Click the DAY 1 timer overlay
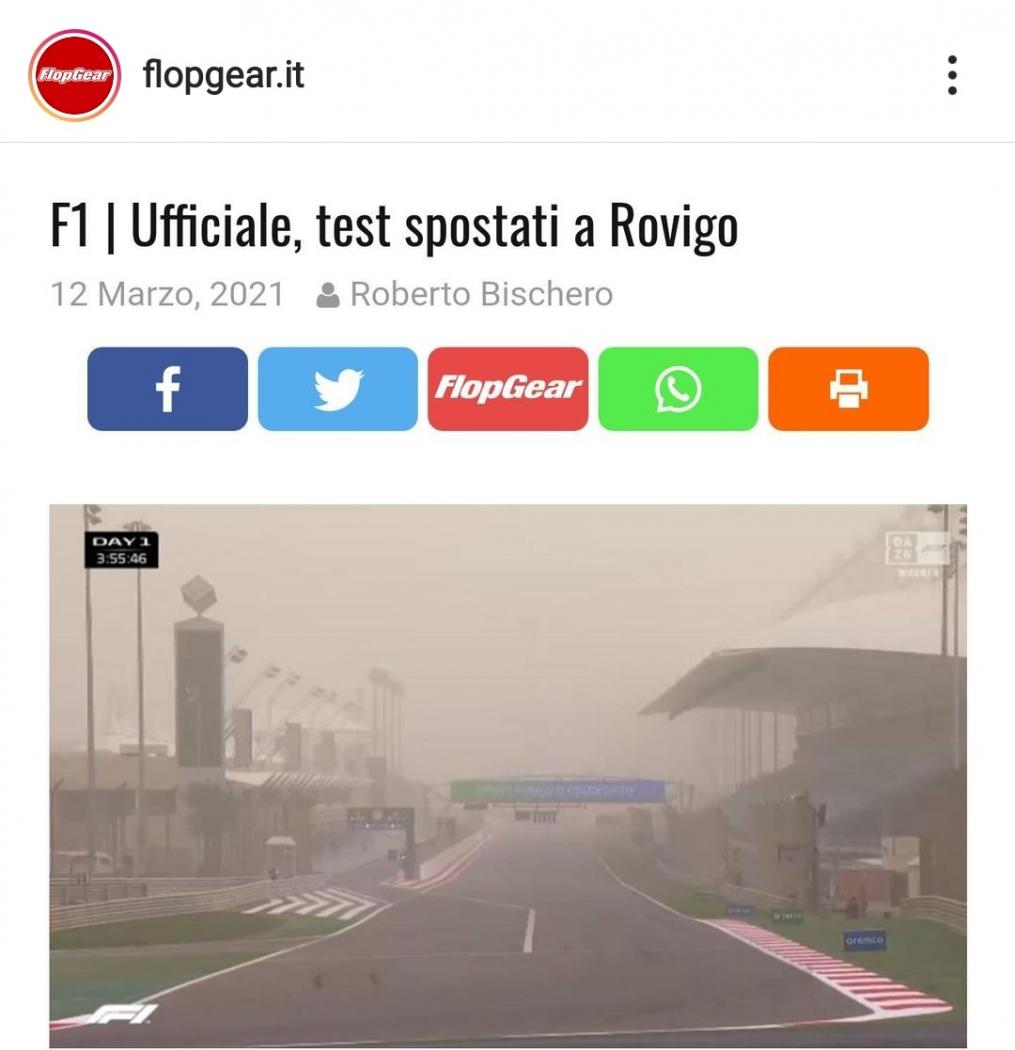Screen dimensions: 1015x1050 click(x=121, y=550)
